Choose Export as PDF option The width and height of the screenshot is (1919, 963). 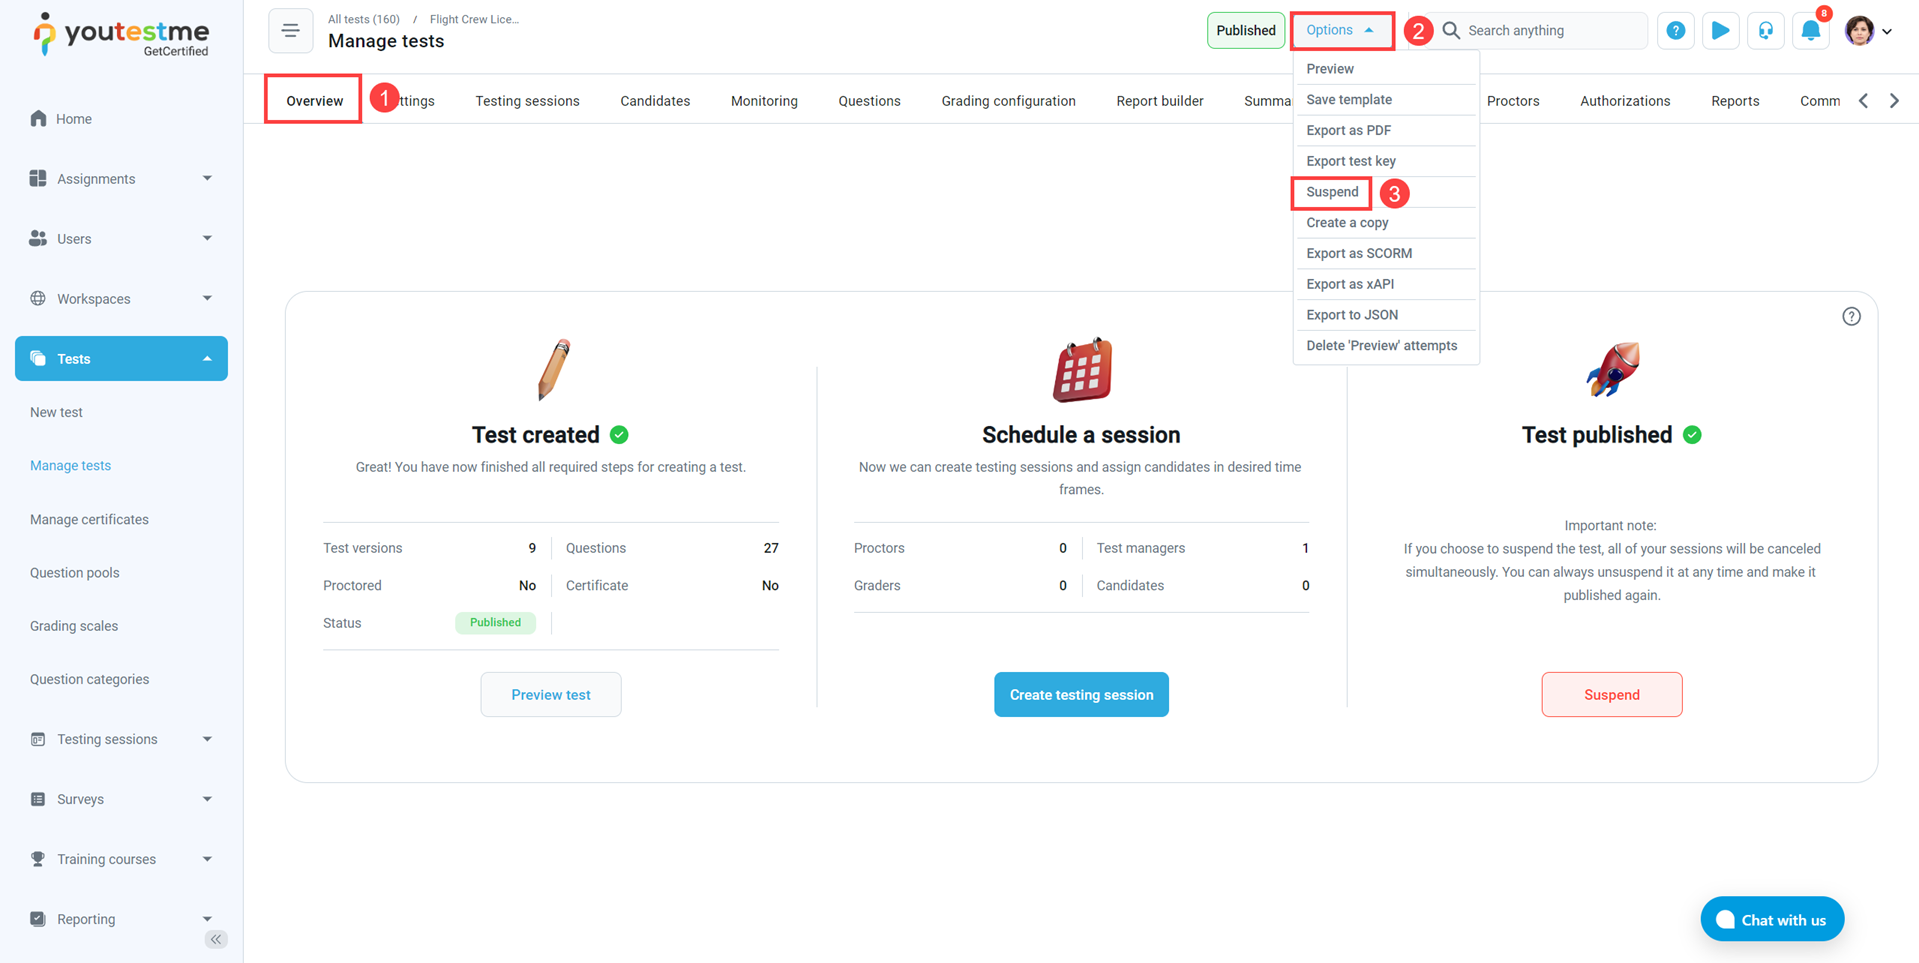[x=1348, y=130]
